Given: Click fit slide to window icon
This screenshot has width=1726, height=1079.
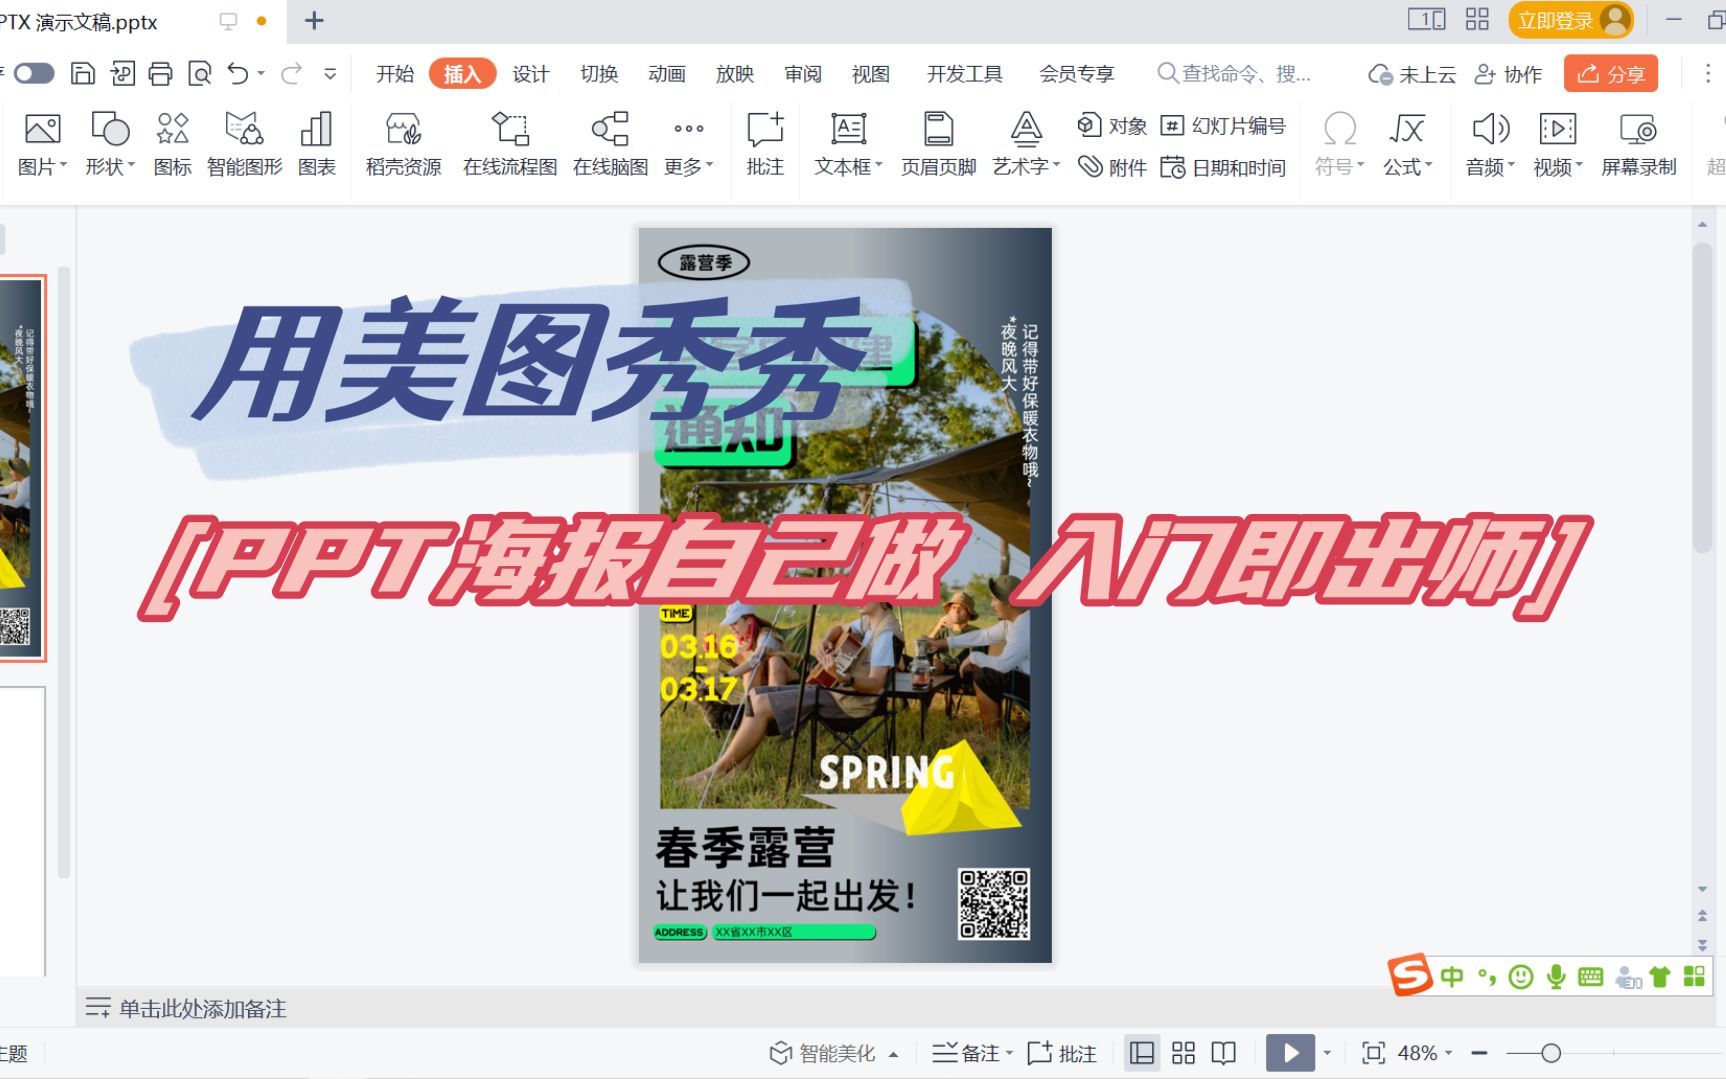Looking at the screenshot, I should (1373, 1053).
